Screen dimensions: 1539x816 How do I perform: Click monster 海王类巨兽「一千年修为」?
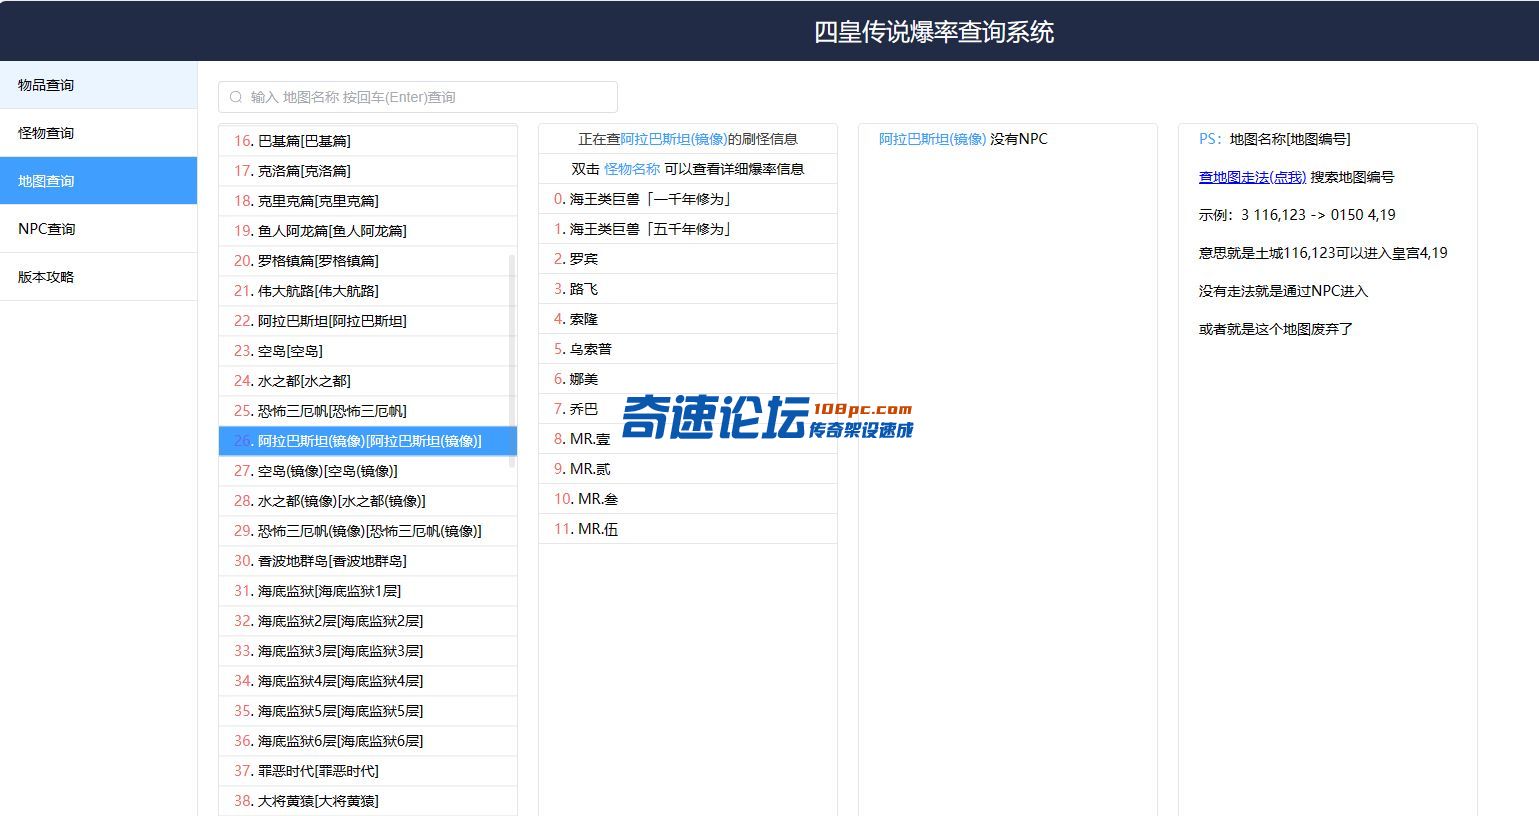coord(688,199)
